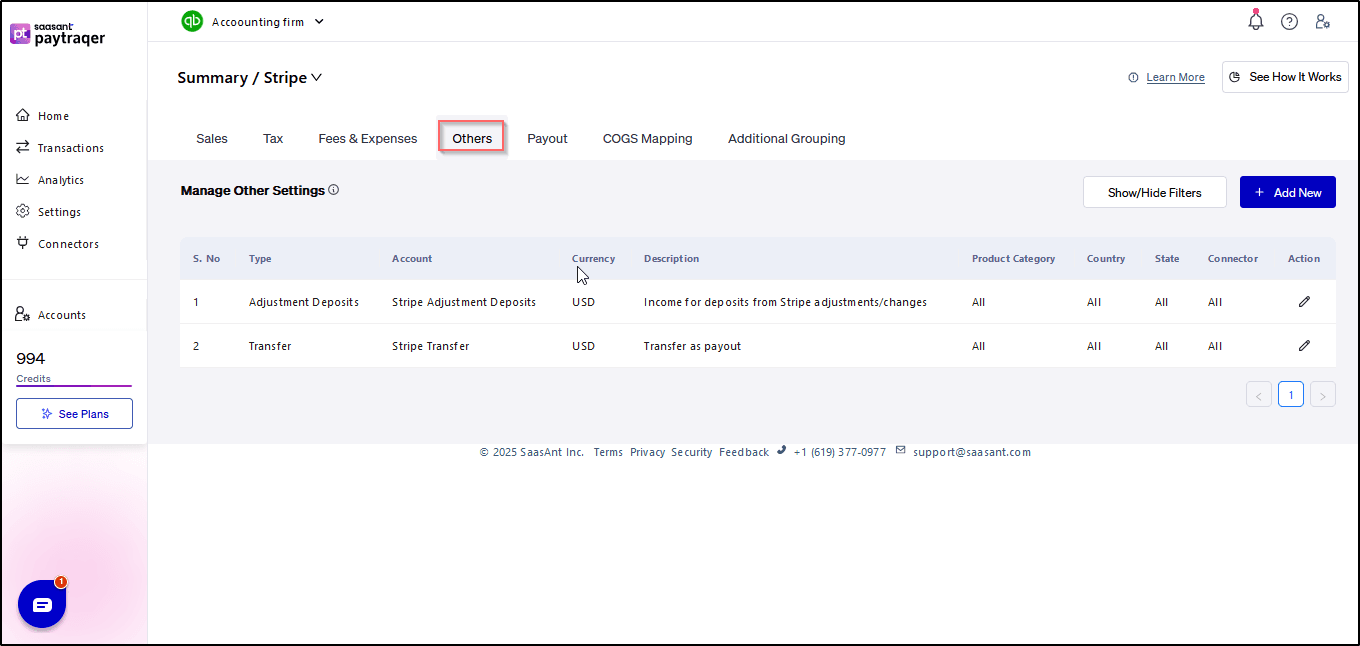Viewport: 1360px width, 646px height.
Task: Click the Accounts user icon
Action: 23,315
